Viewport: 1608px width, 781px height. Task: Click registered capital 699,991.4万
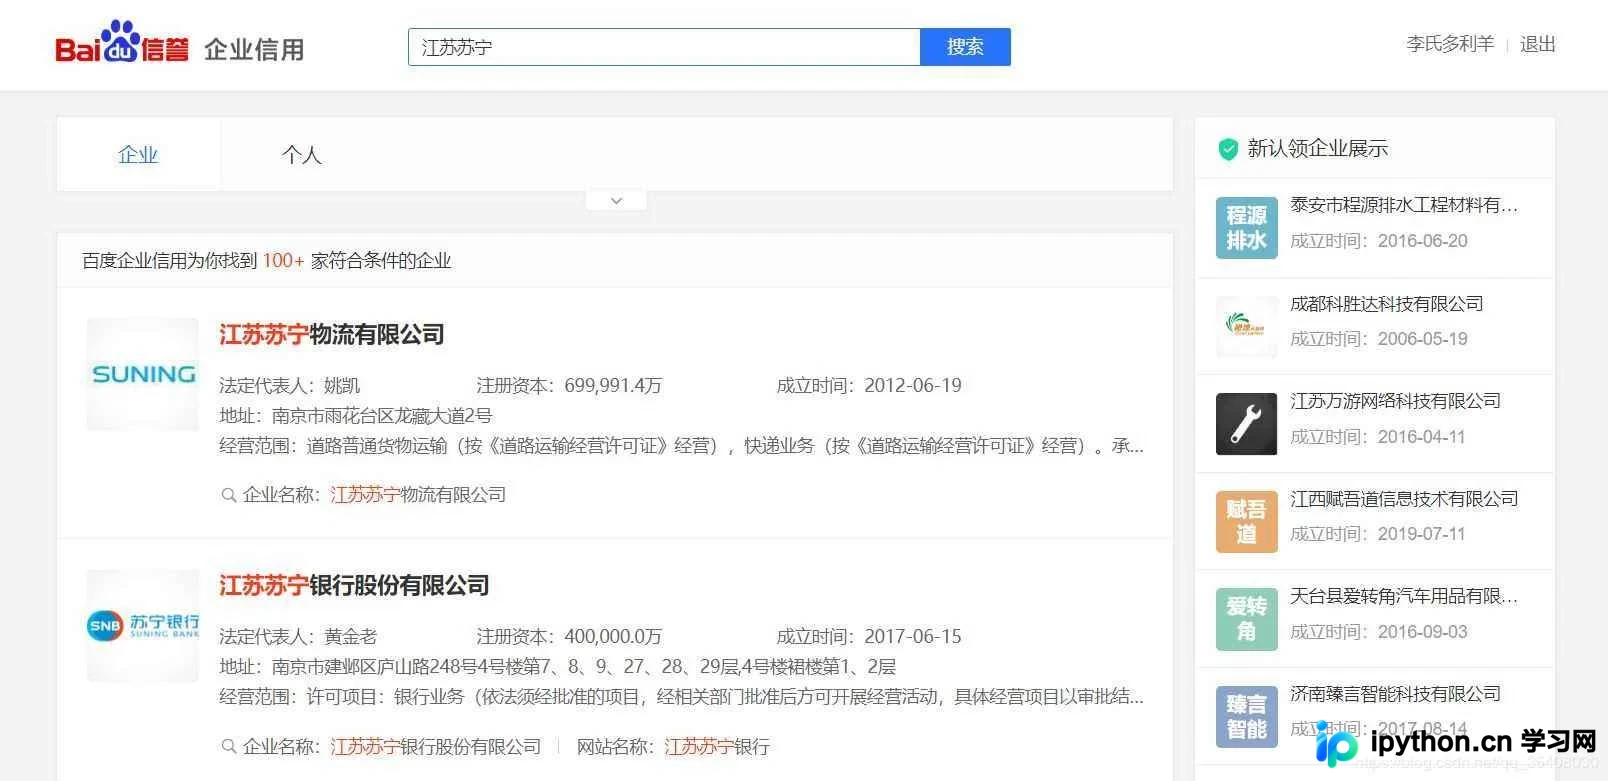[x=613, y=386]
